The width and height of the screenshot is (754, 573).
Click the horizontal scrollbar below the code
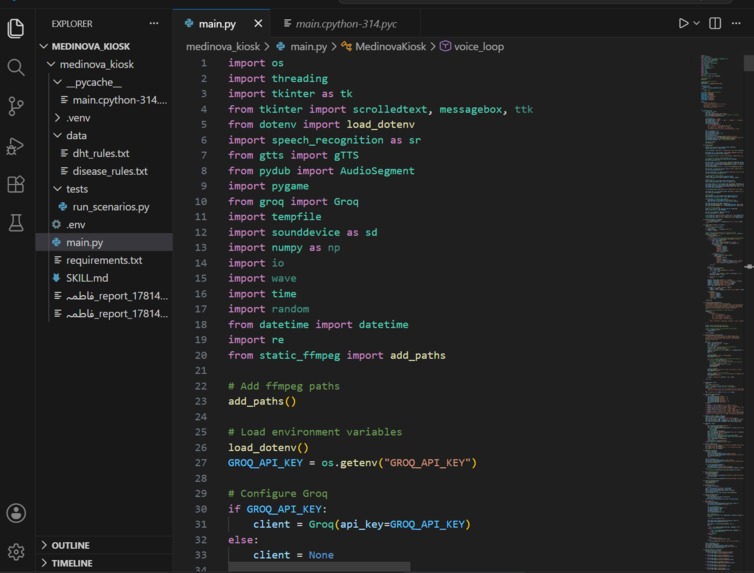click(x=319, y=566)
